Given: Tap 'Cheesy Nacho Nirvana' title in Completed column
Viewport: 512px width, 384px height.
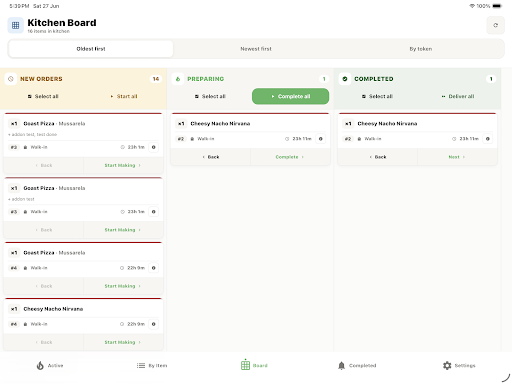Looking at the screenshot, I should (x=387, y=124).
